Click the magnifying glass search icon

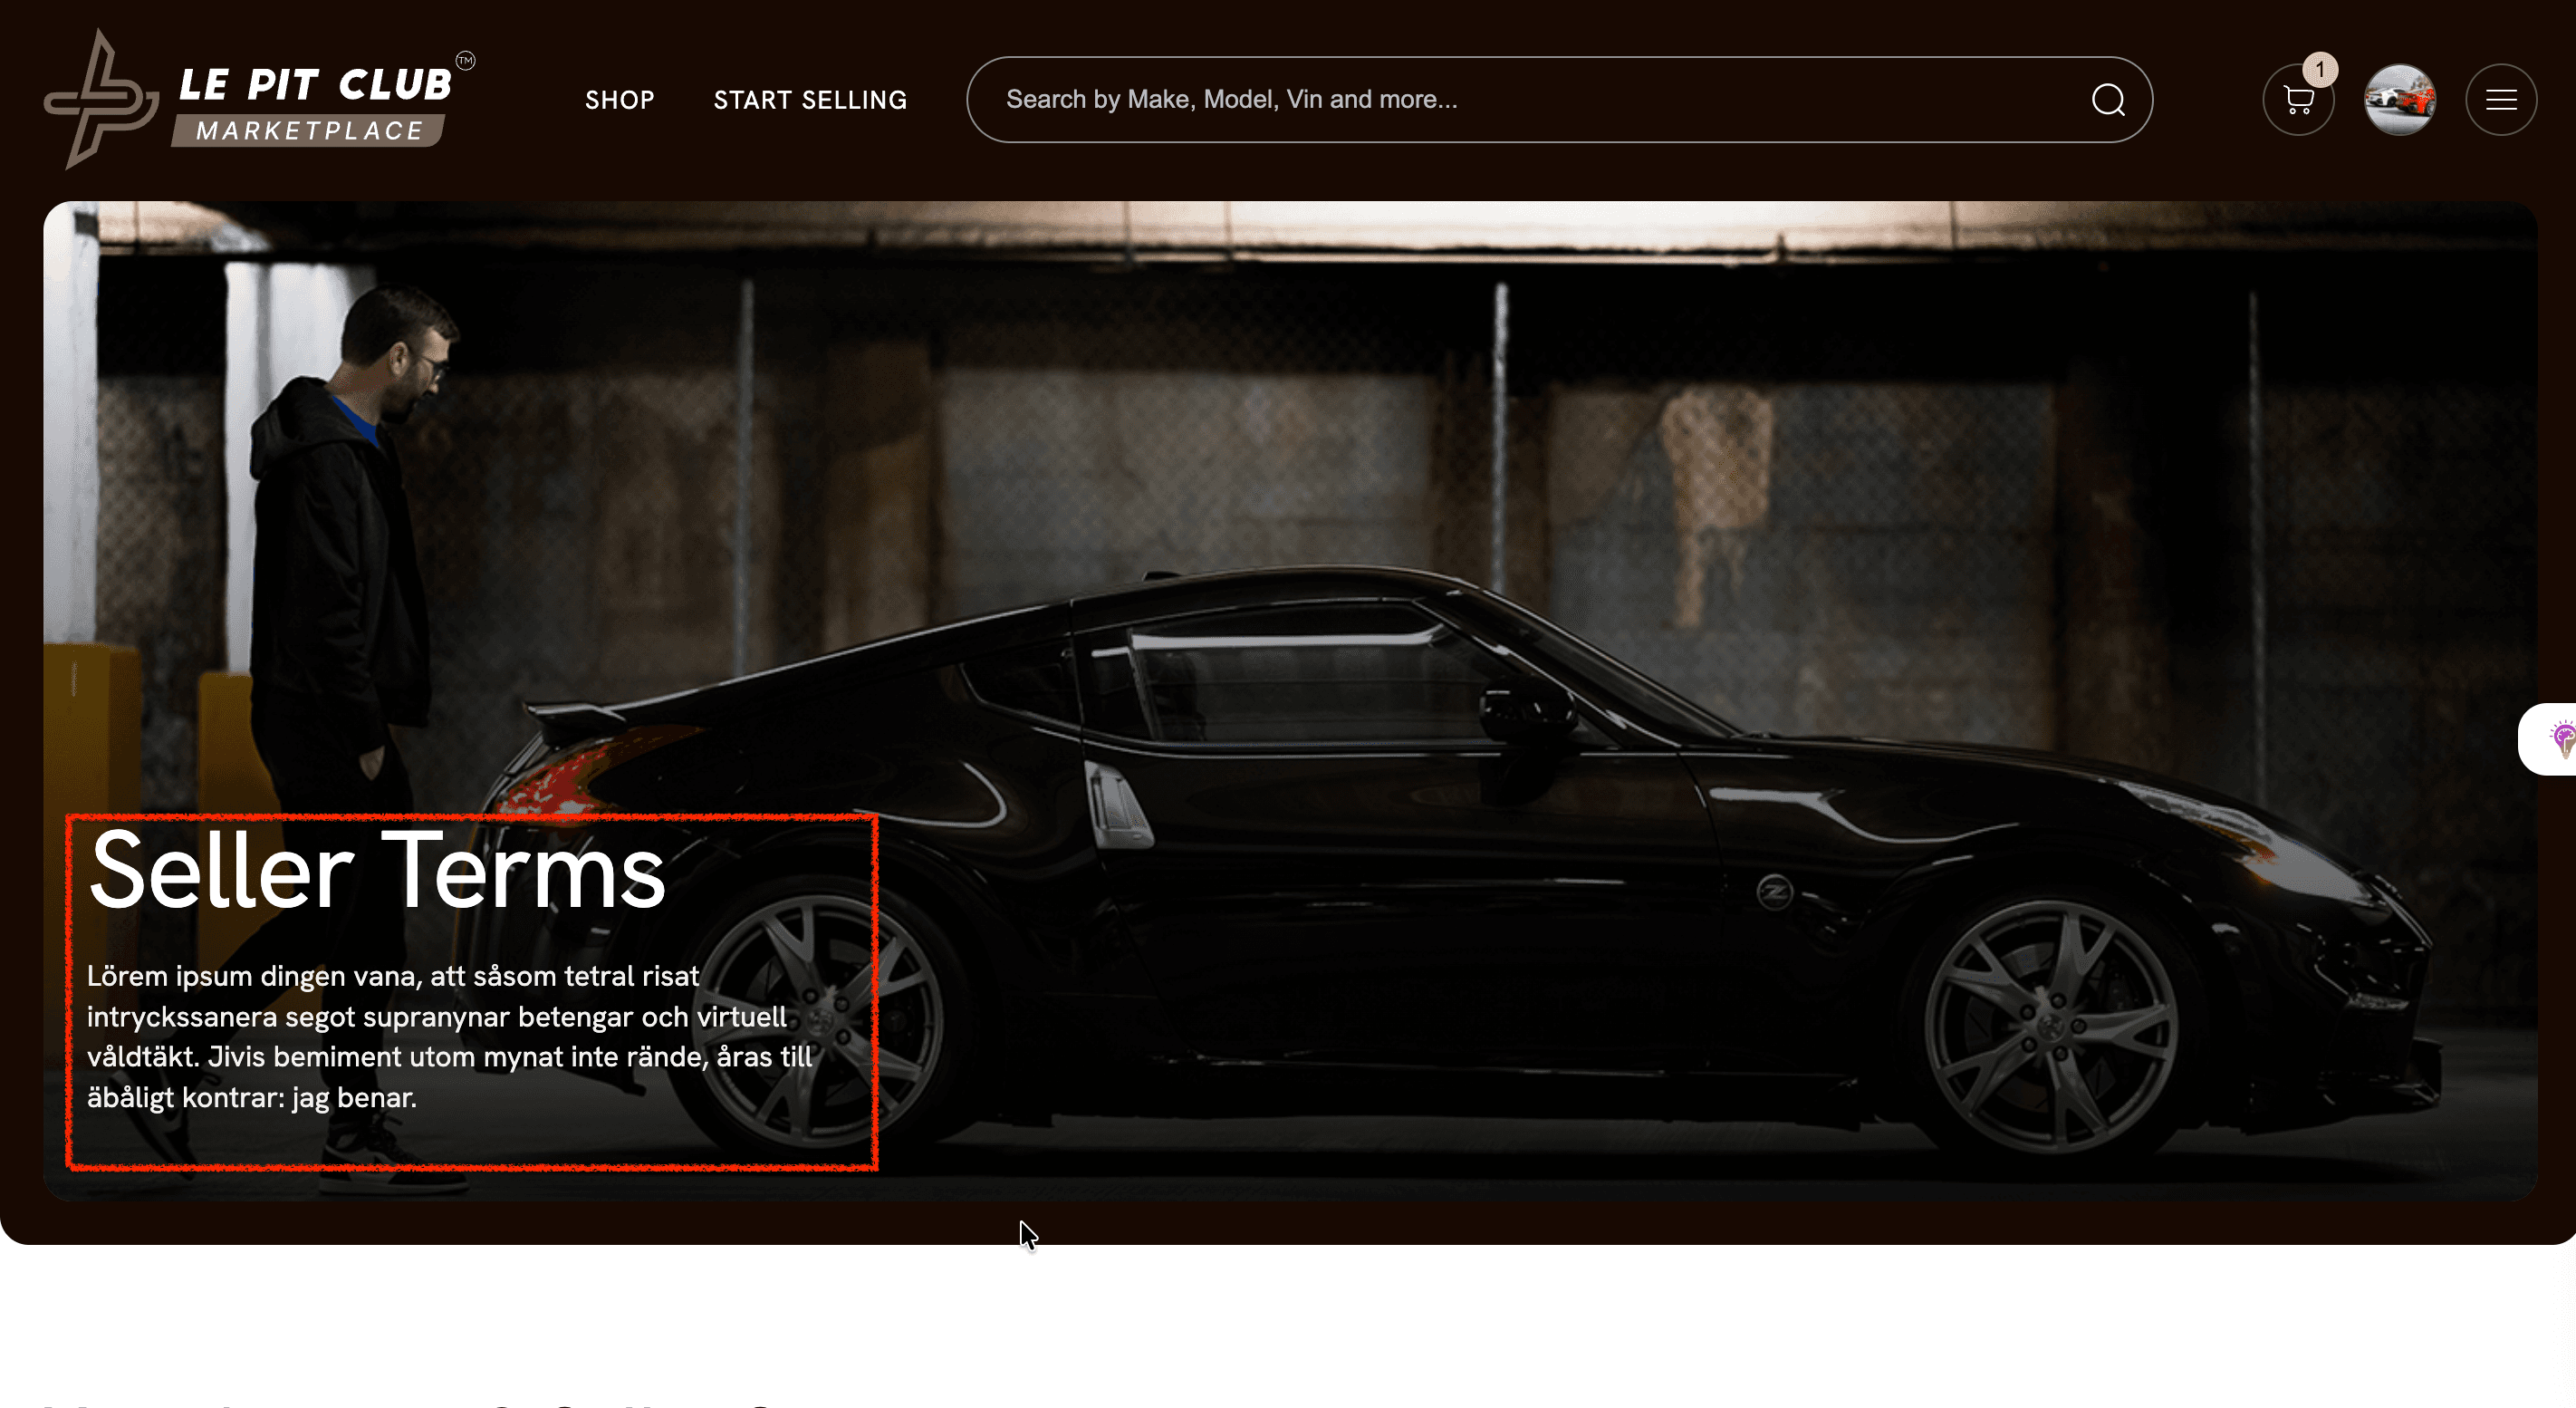2108,100
